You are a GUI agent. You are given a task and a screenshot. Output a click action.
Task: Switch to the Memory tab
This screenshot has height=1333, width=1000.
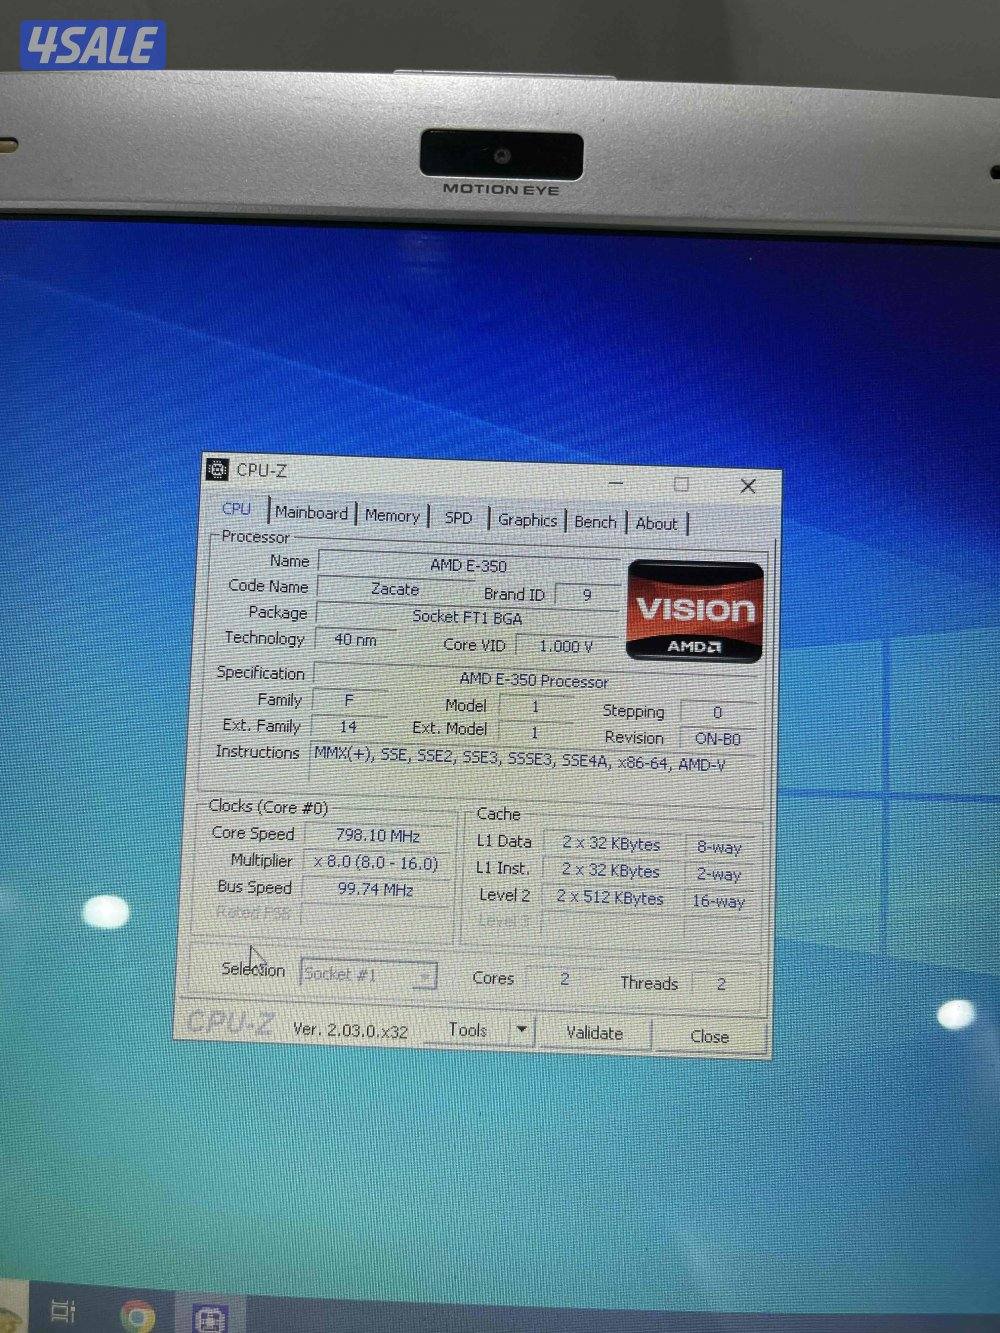(392, 514)
